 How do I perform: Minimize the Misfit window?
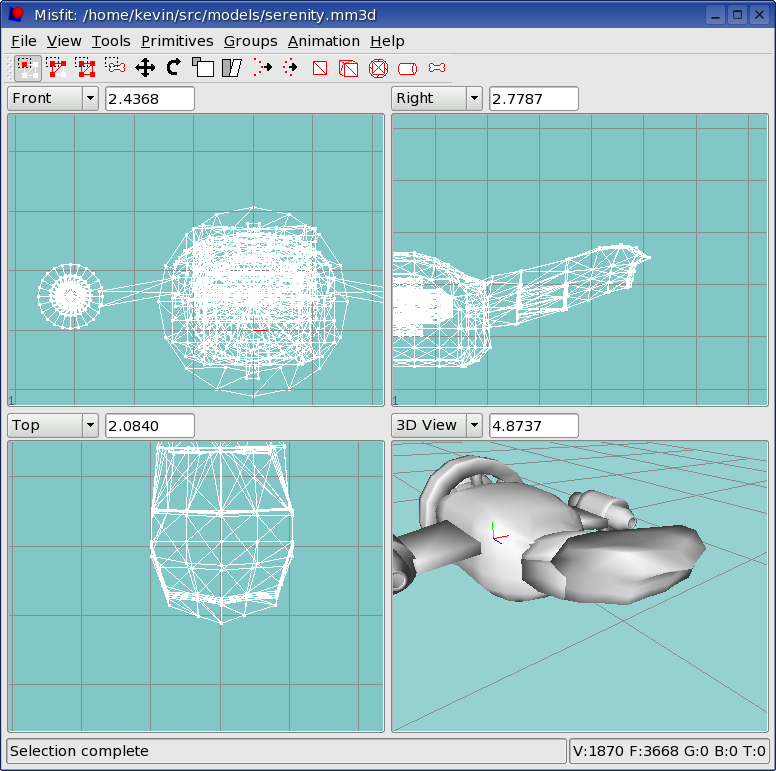(715, 15)
